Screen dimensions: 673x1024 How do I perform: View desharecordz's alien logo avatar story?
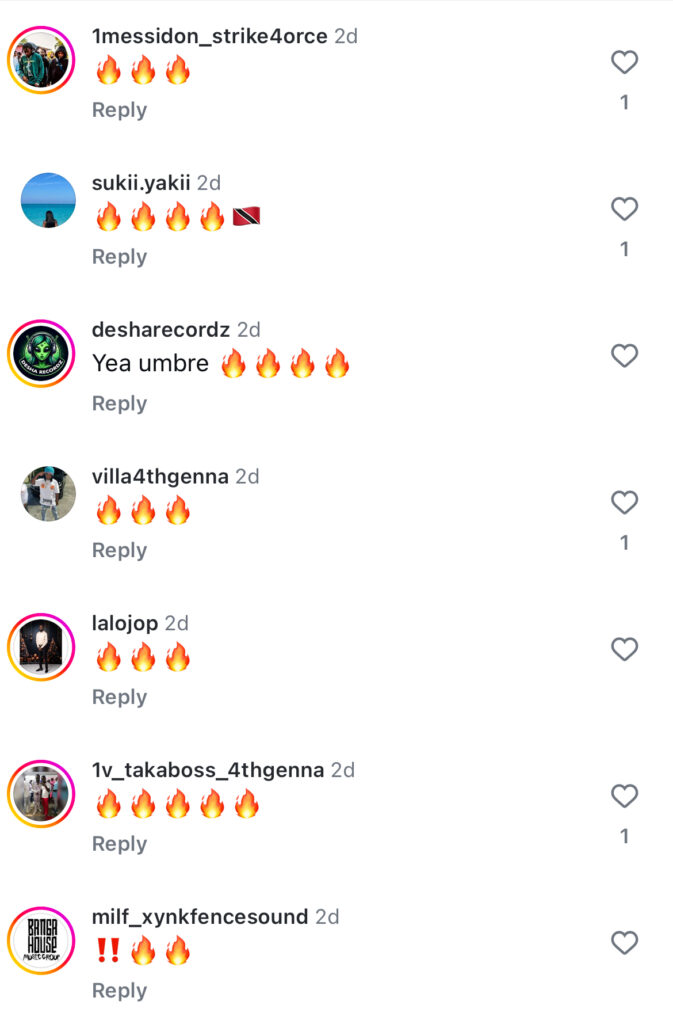click(41, 353)
